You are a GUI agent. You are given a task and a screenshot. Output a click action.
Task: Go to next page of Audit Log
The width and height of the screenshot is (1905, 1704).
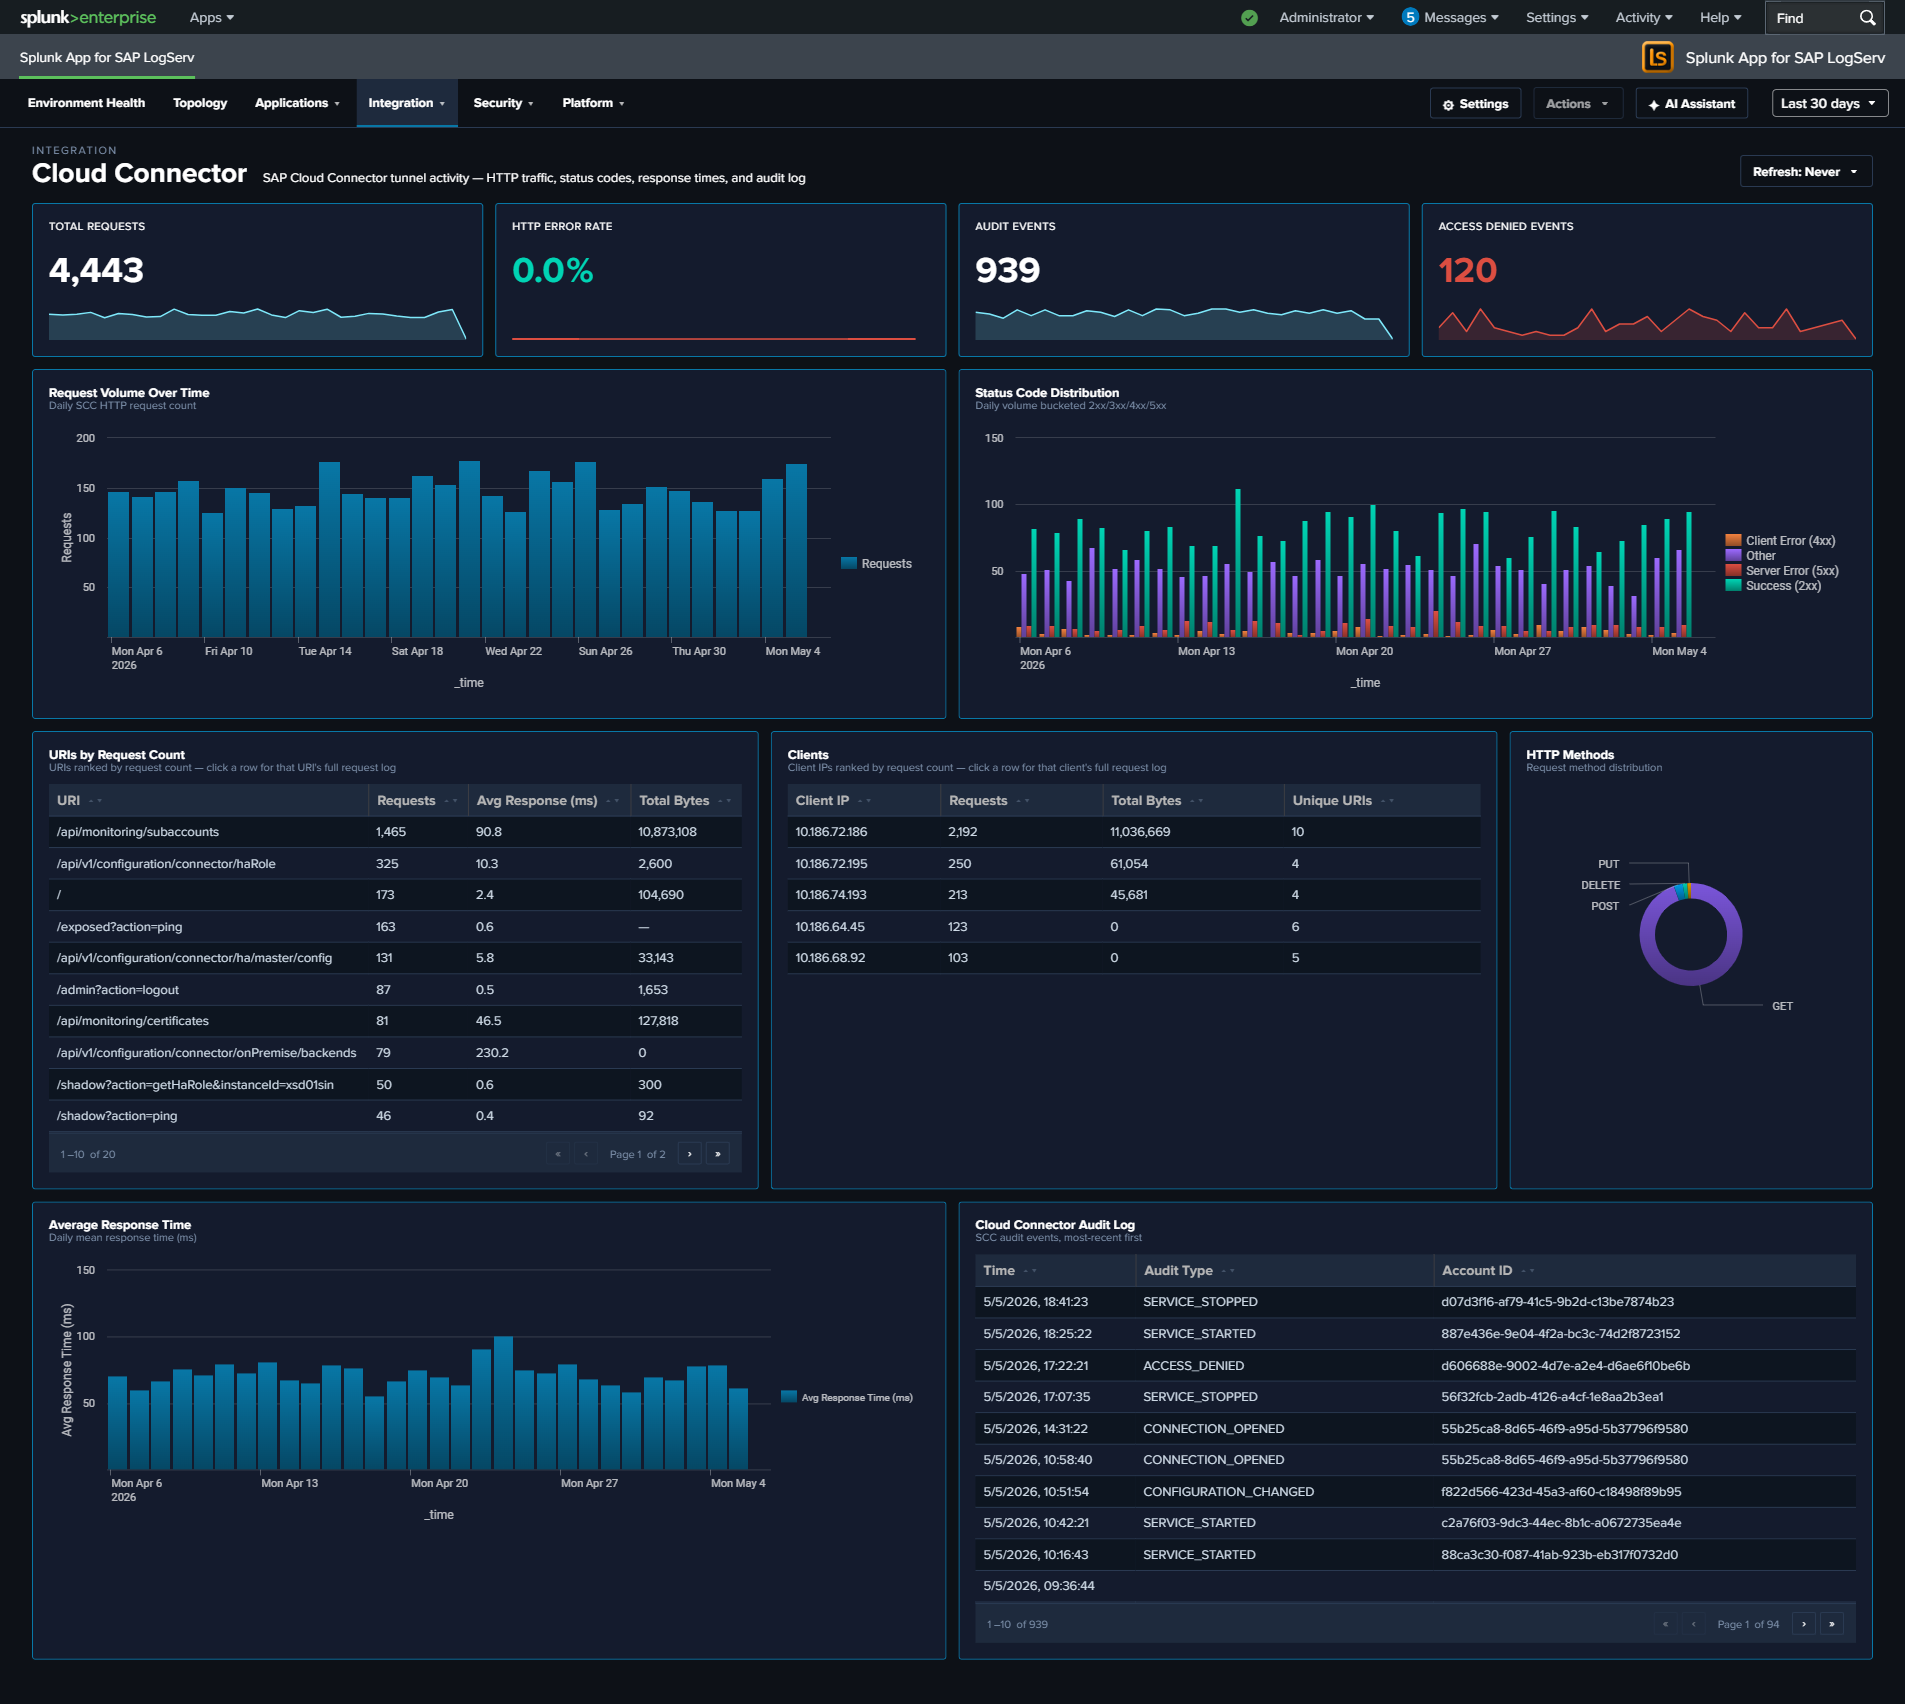tap(1803, 1624)
